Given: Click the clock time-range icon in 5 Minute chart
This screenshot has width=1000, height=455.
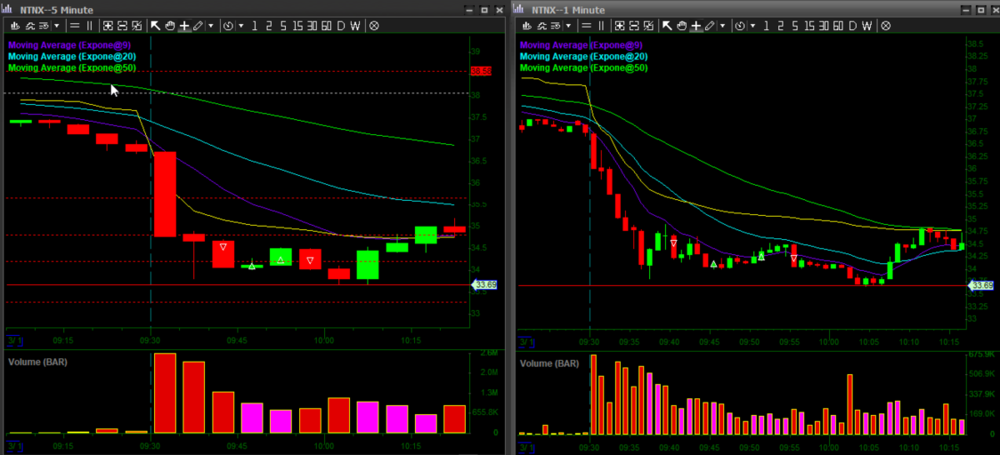Looking at the screenshot, I should [x=229, y=25].
